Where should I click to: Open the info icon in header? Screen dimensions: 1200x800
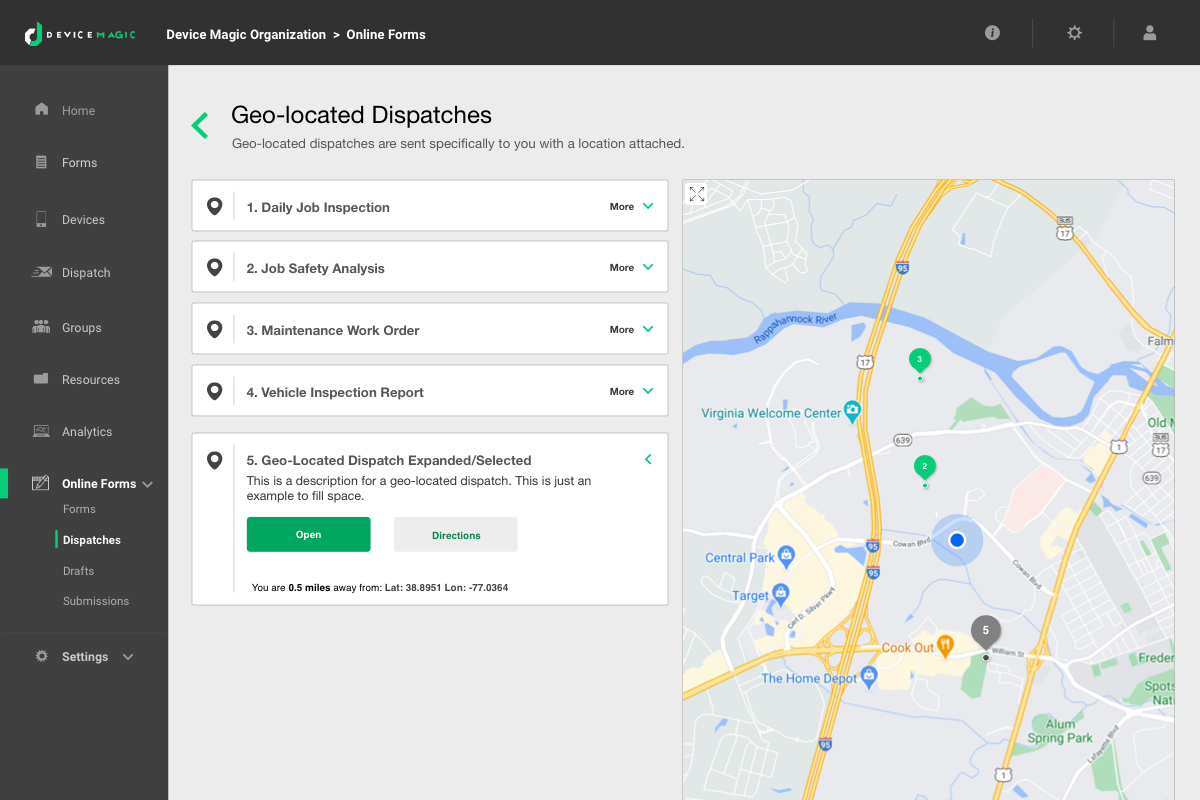click(x=992, y=33)
